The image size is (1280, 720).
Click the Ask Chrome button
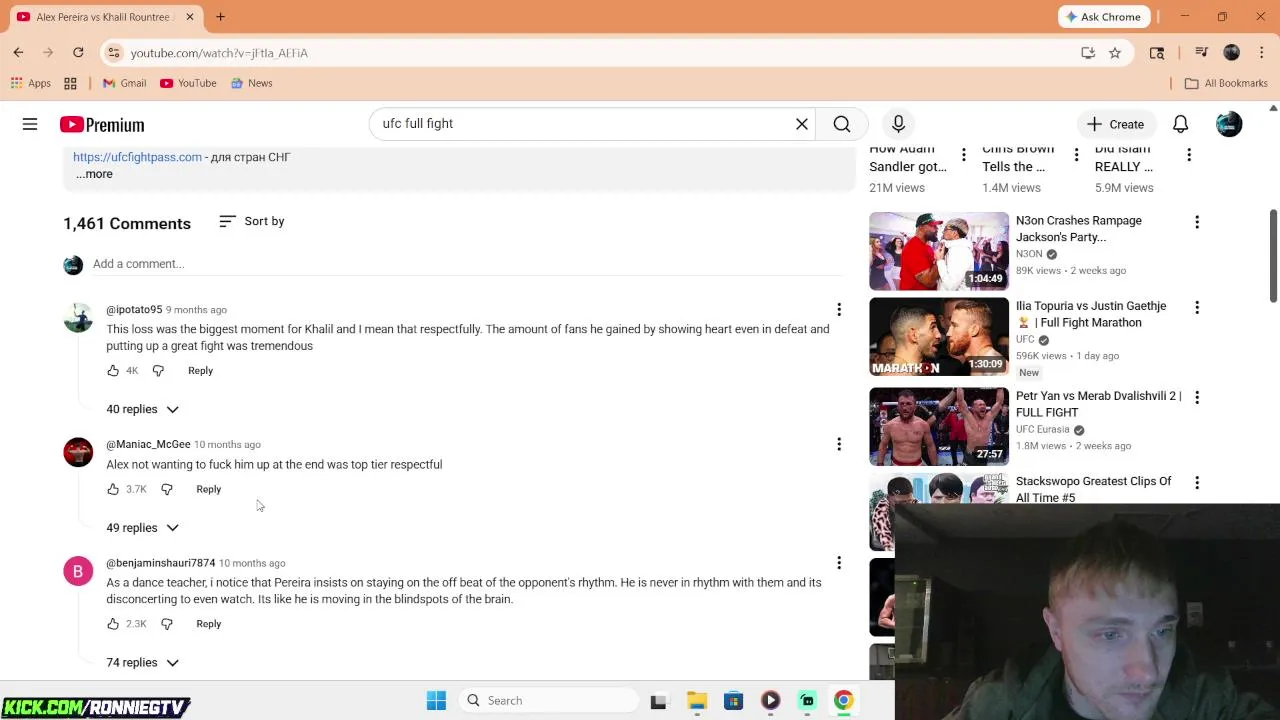pos(1105,17)
